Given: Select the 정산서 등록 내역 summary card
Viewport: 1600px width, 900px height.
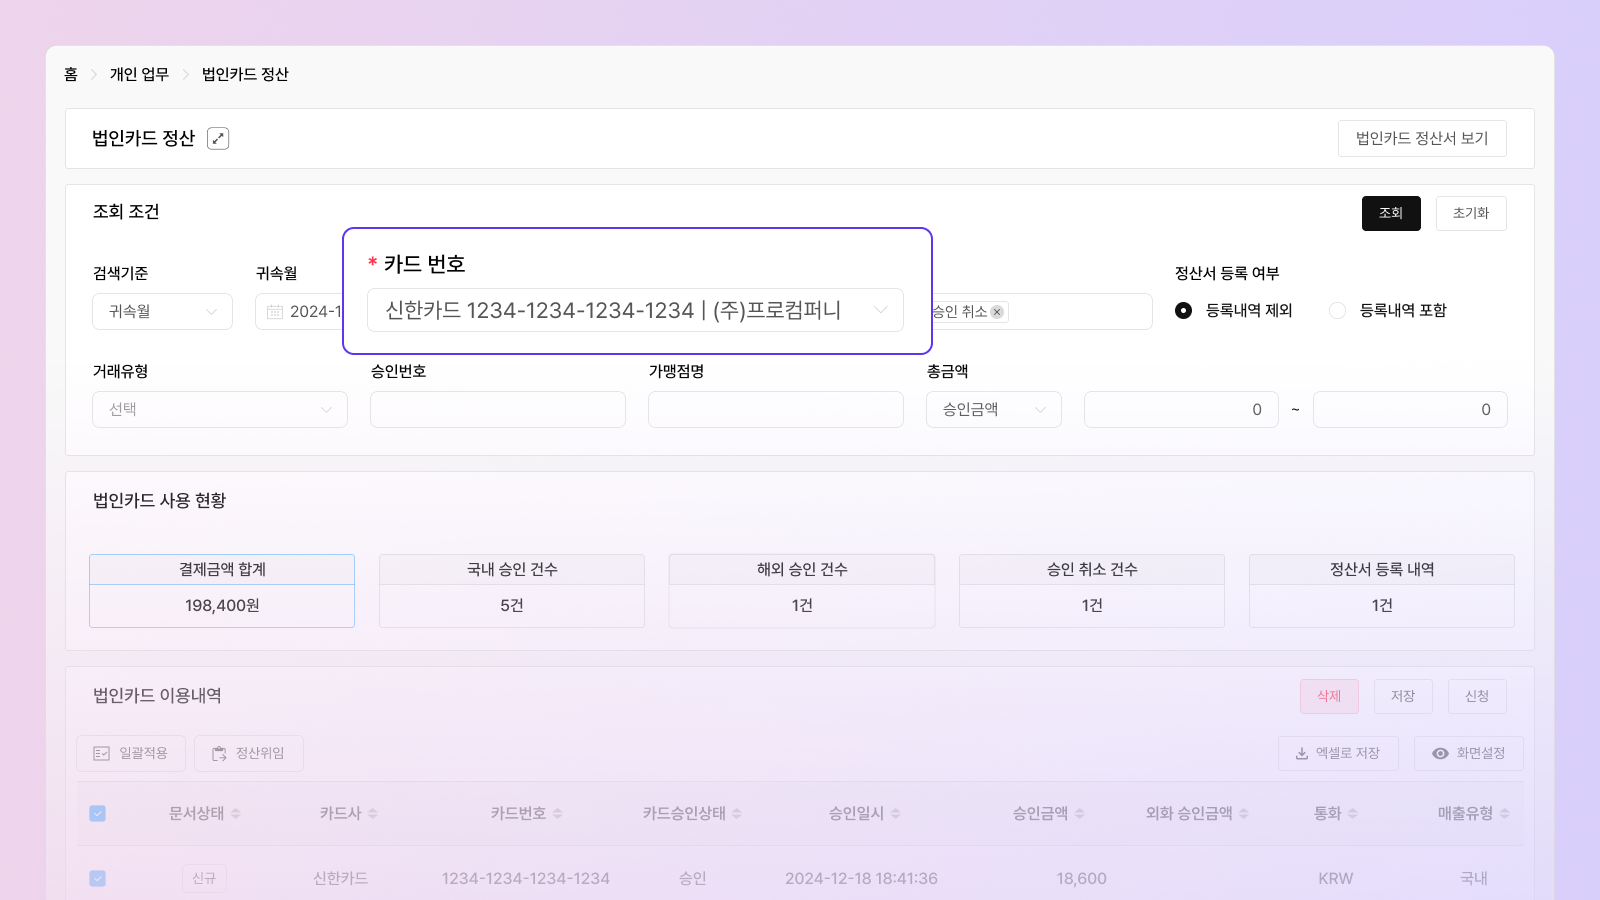Looking at the screenshot, I should coord(1382,591).
